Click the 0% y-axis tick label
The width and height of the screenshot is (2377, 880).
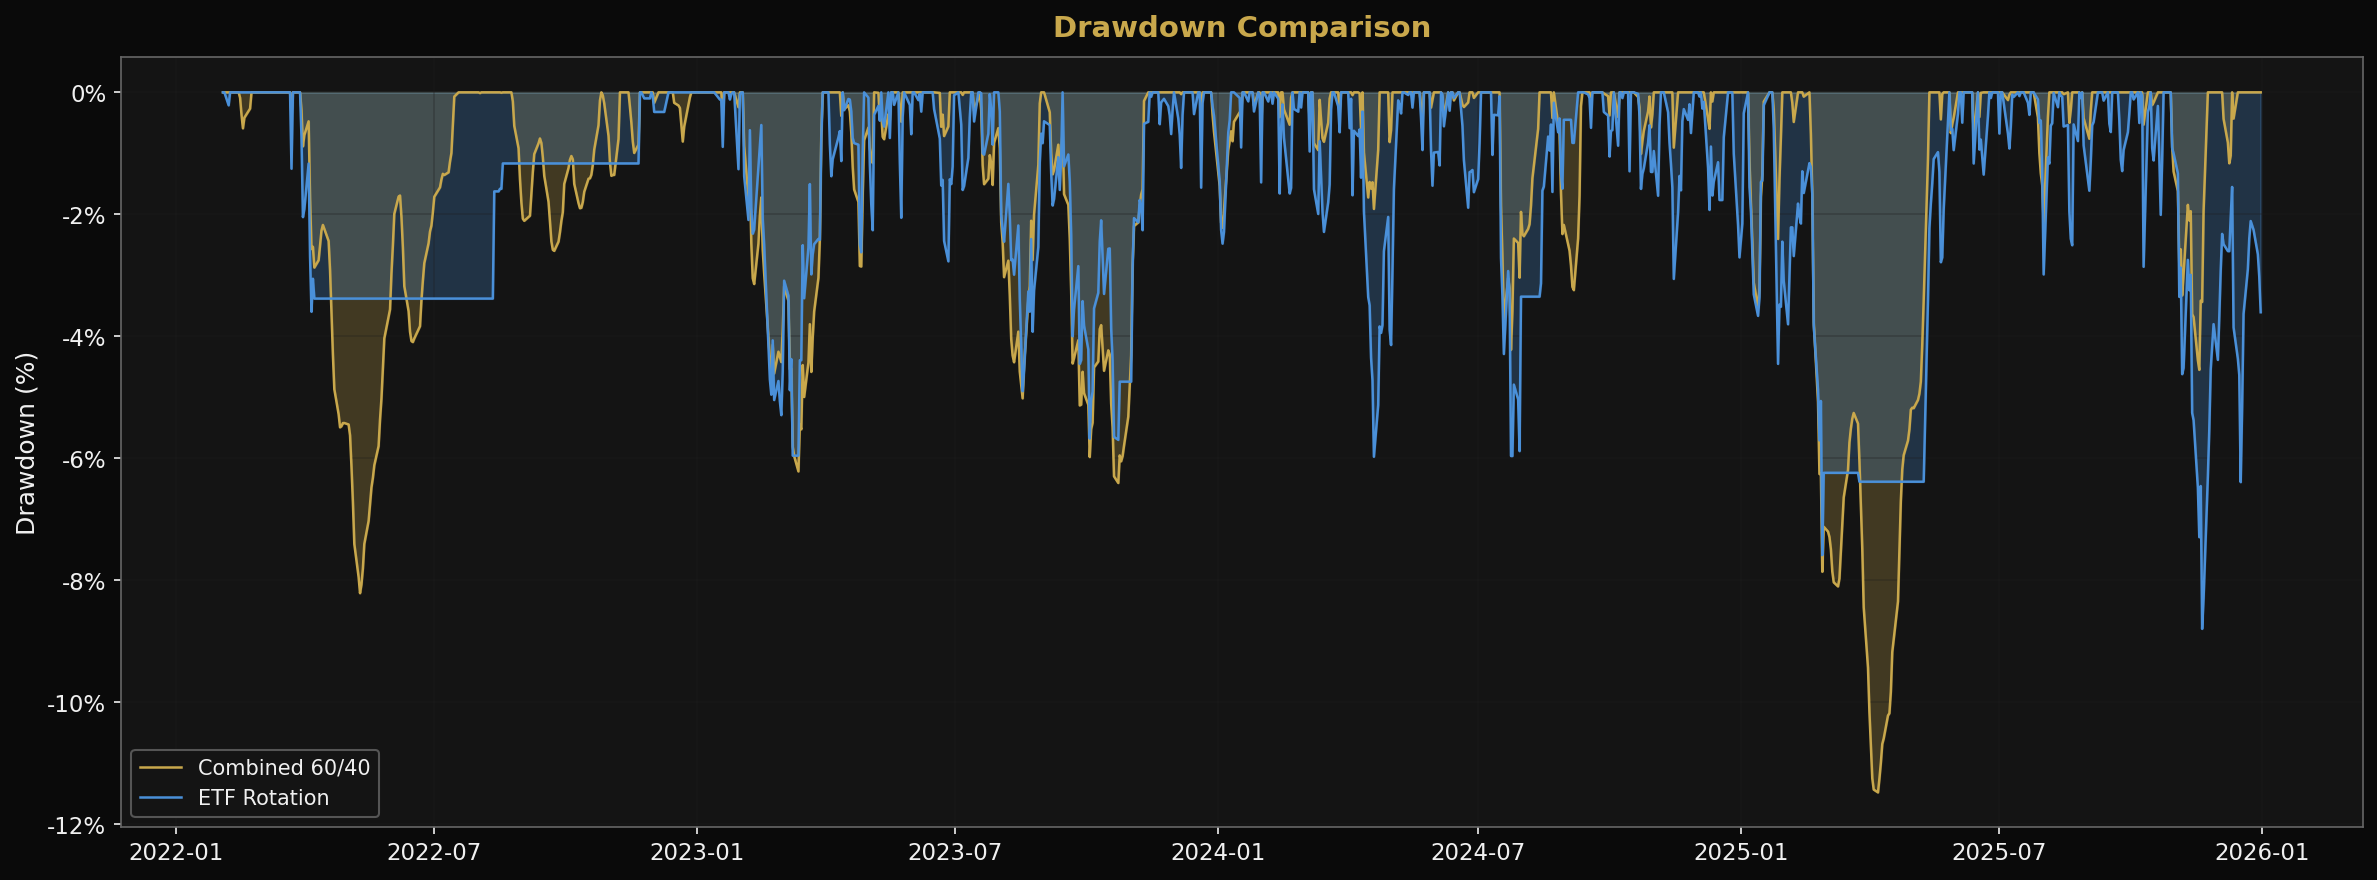[x=88, y=94]
